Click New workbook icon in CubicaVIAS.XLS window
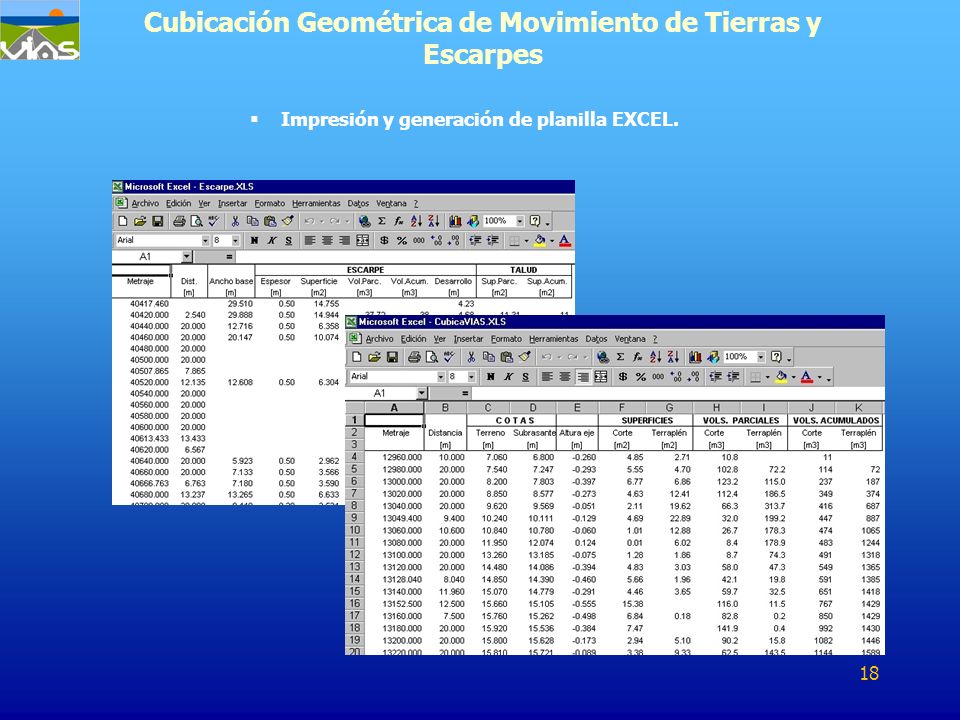The width and height of the screenshot is (960, 720). tap(357, 357)
